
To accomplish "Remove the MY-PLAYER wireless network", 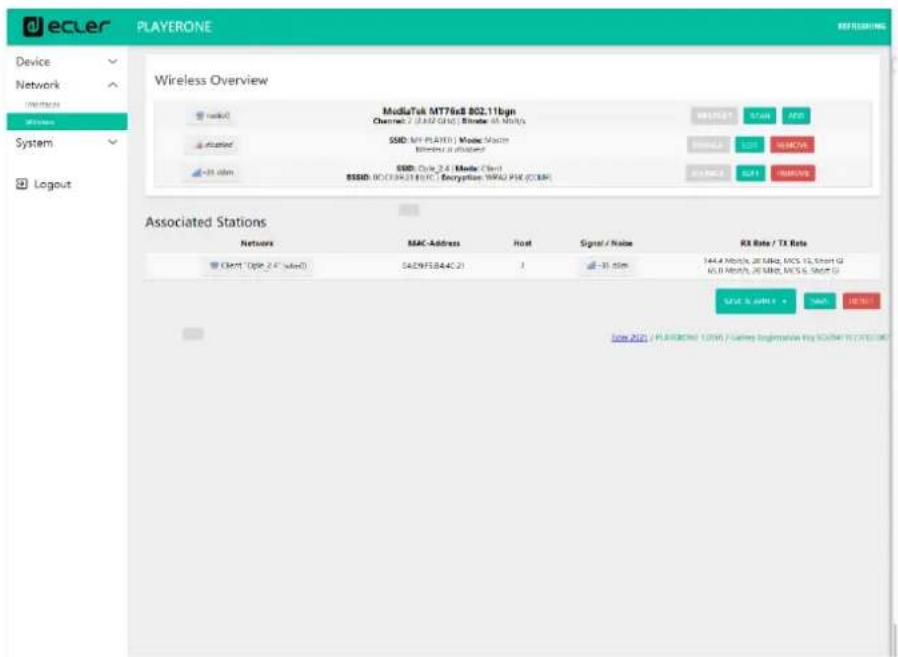I will [792, 145].
